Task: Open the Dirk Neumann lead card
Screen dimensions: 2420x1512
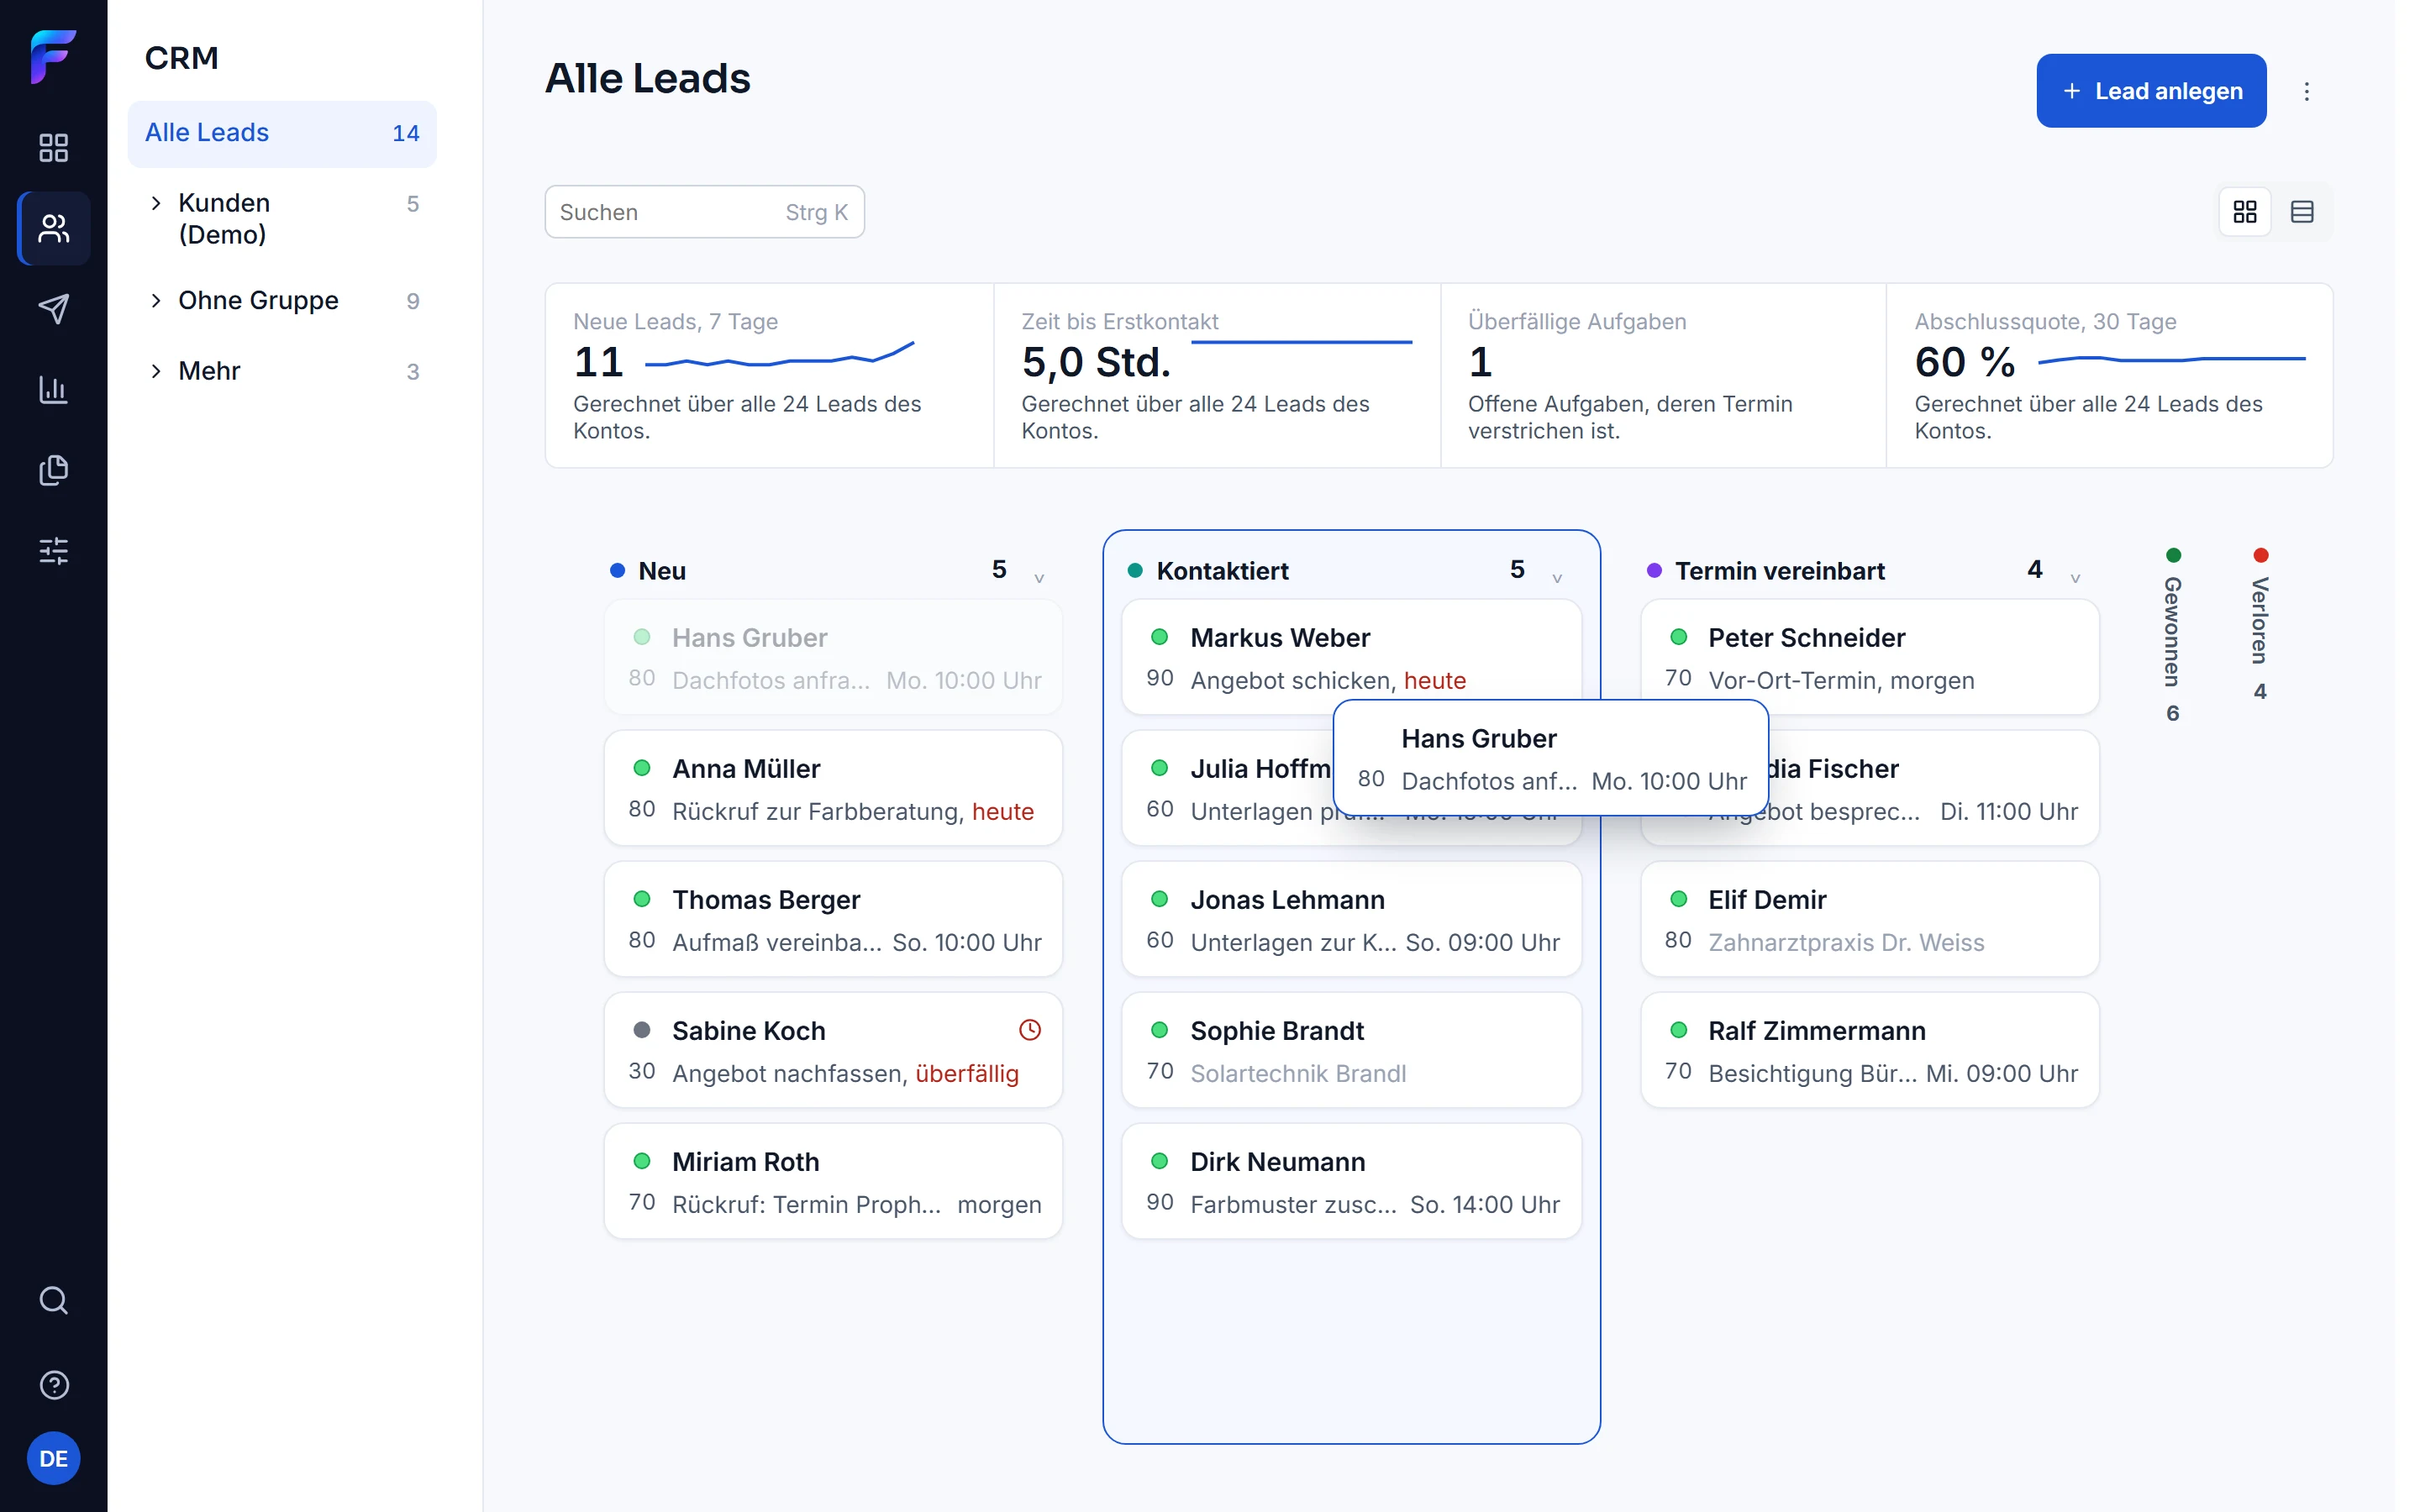Action: [1351, 1181]
